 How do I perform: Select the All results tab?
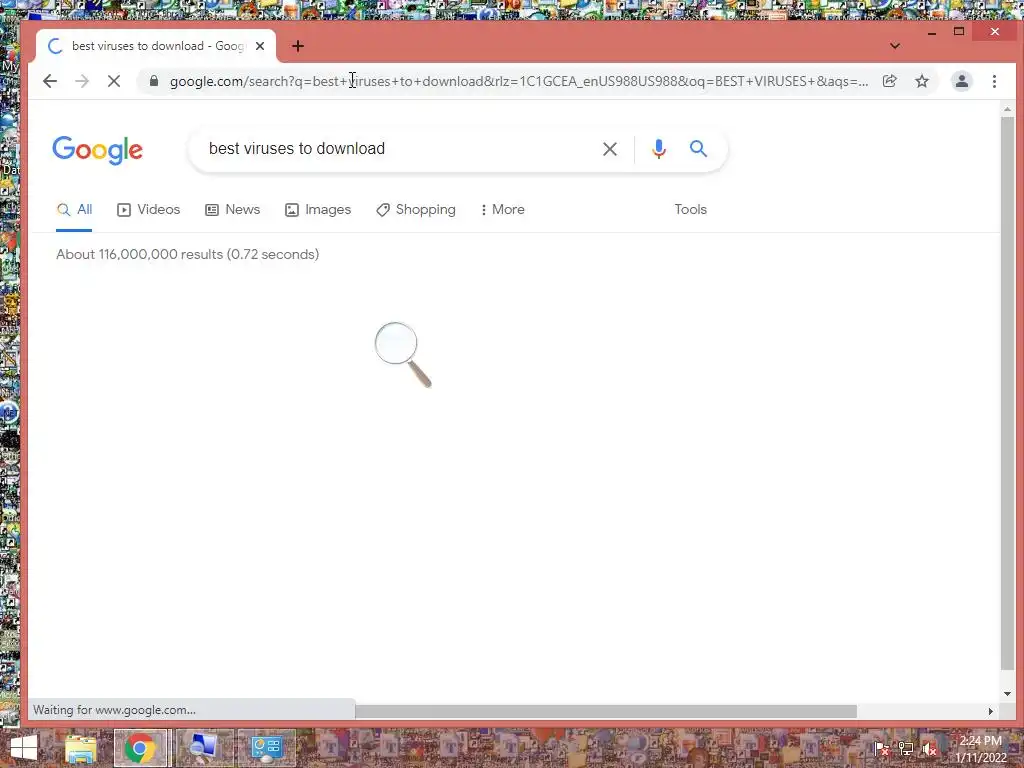tap(74, 210)
